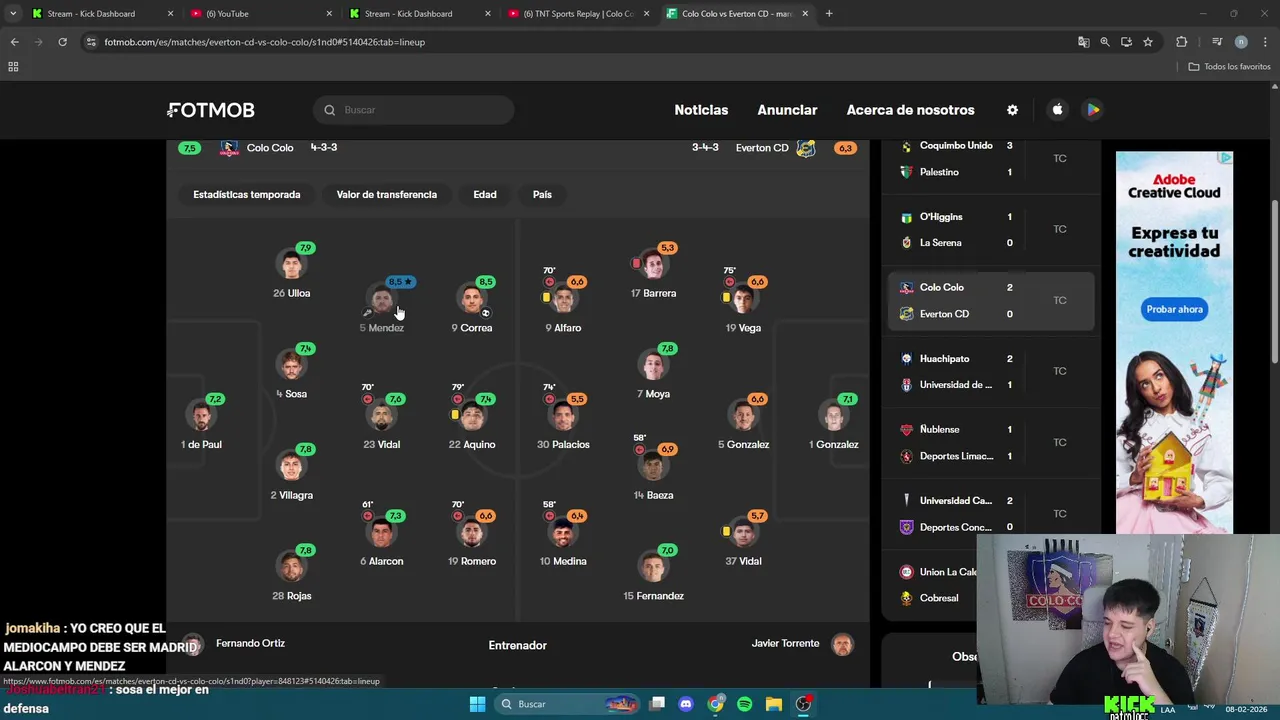Open the Noticias menu
Image resolution: width=1280 pixels, height=720 pixels.
point(701,110)
